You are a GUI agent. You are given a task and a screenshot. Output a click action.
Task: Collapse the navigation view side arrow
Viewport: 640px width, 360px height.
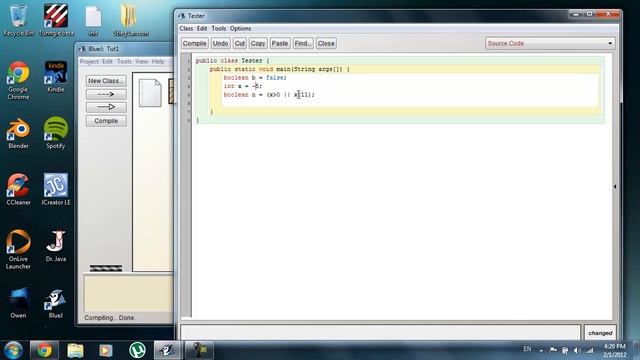pyautogui.click(x=615, y=187)
